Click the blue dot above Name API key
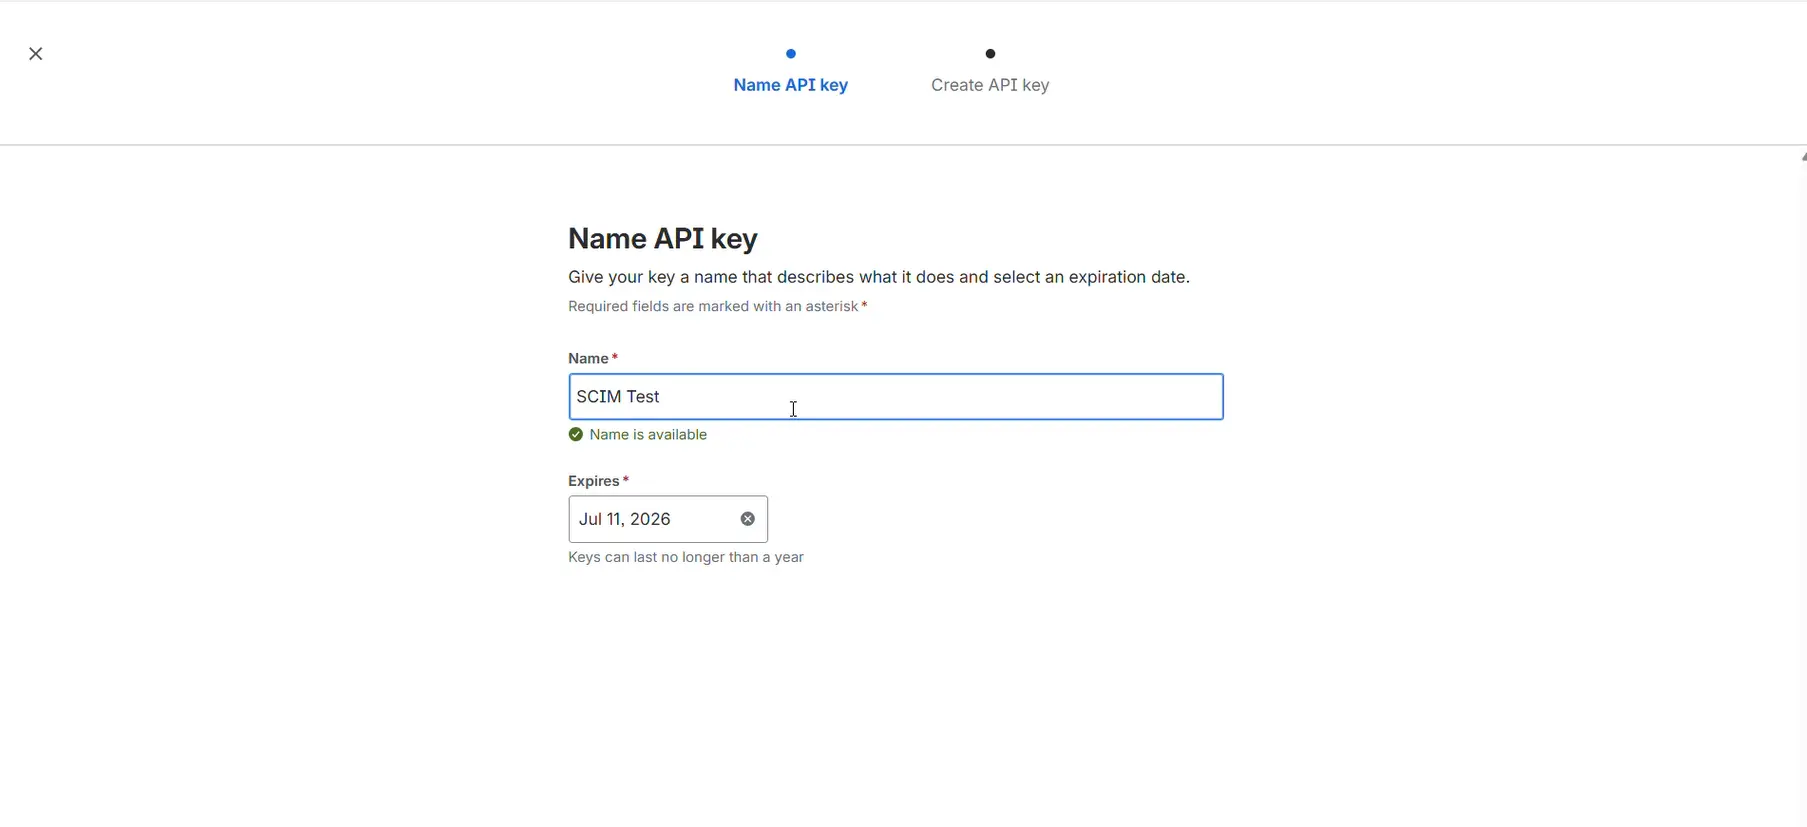Viewport: 1807px width, 827px height. pos(791,54)
